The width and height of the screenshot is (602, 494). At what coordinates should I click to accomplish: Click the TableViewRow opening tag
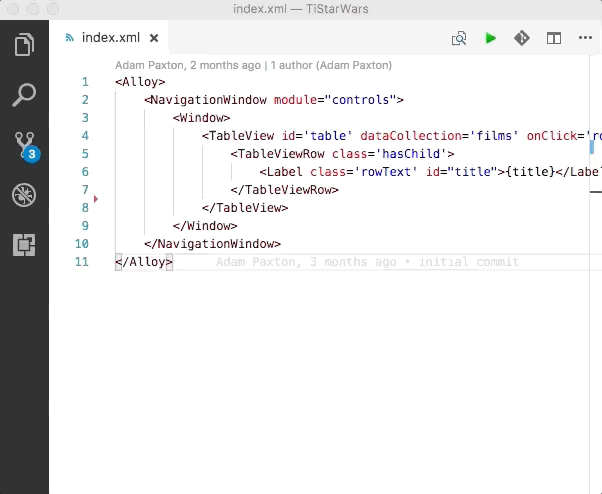(278, 154)
